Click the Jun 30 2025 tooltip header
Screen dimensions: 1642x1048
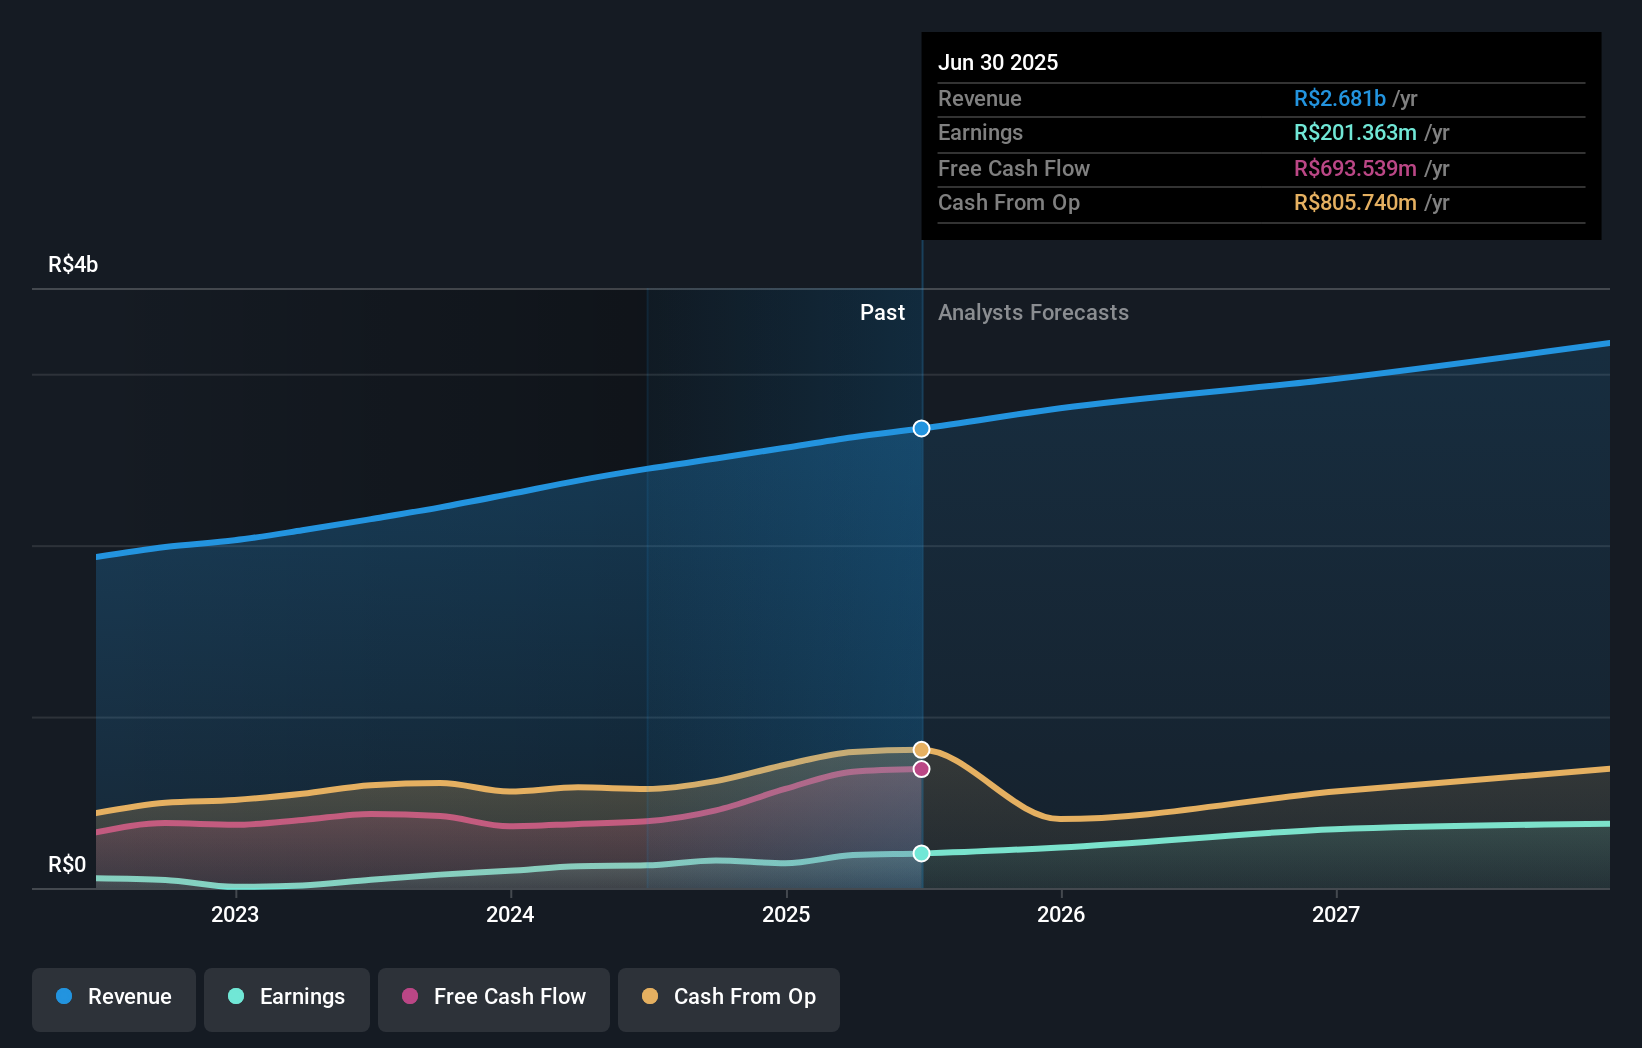[x=998, y=62]
